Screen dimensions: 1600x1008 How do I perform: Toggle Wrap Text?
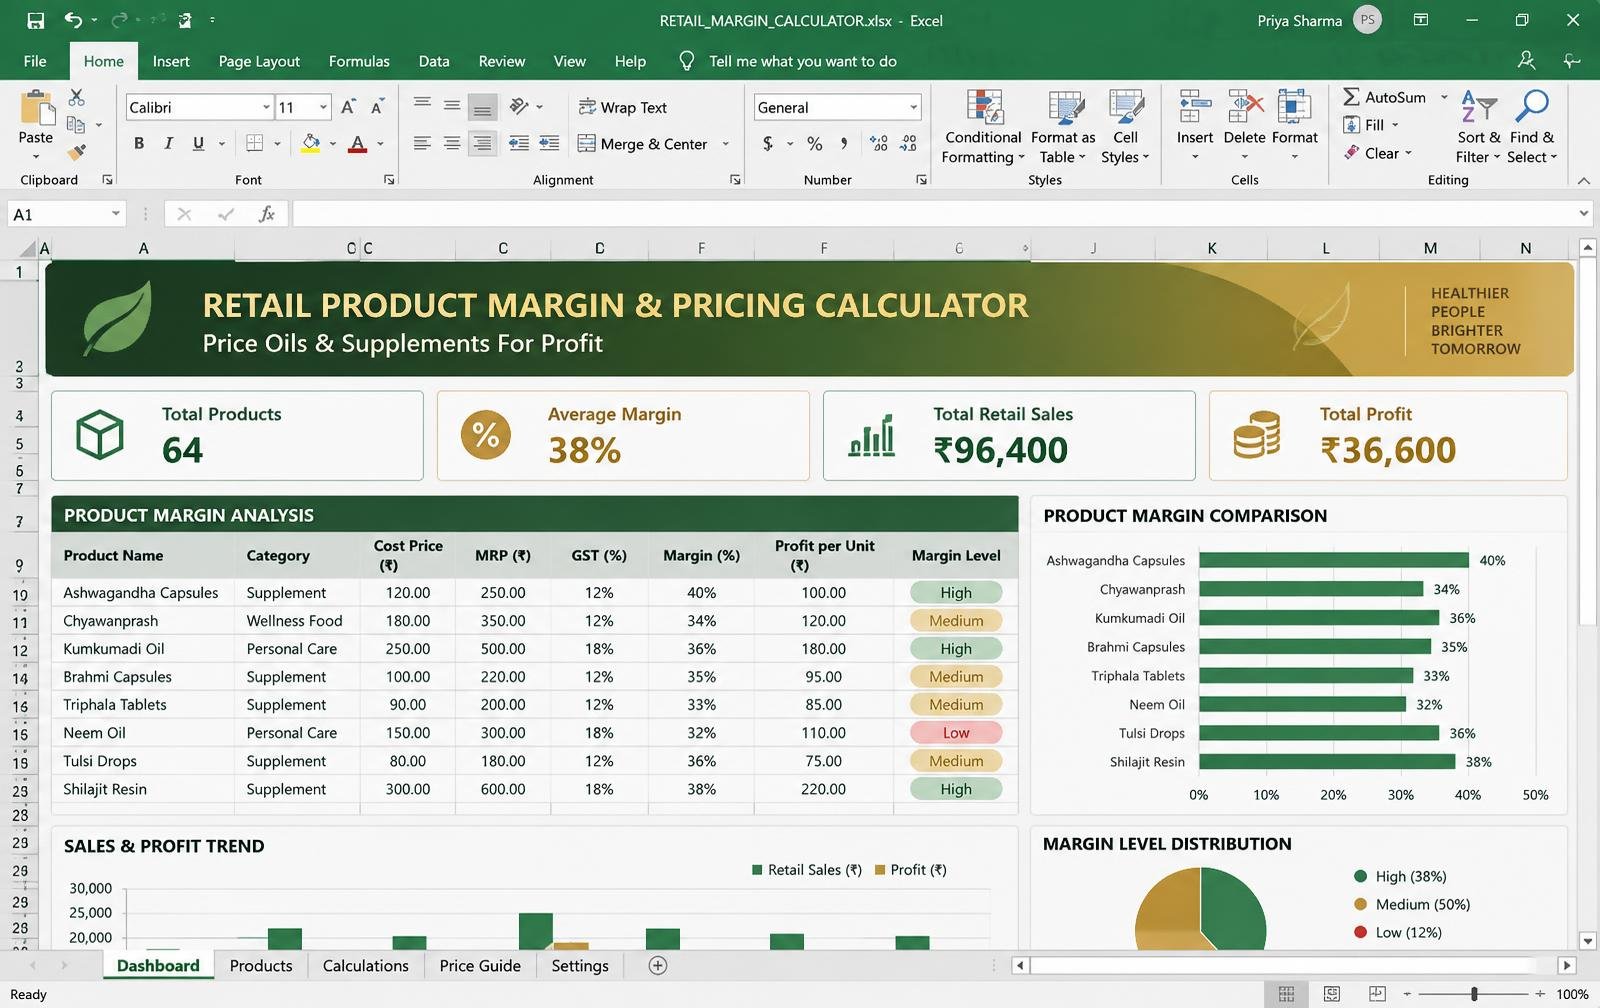(x=623, y=107)
